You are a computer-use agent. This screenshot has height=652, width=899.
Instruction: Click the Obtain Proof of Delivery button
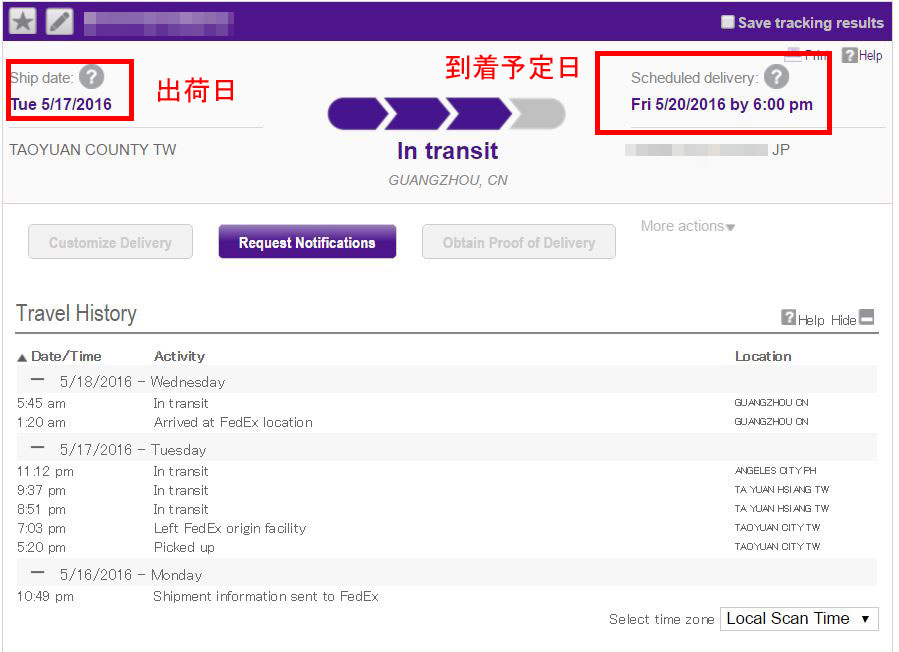pyautogui.click(x=518, y=241)
